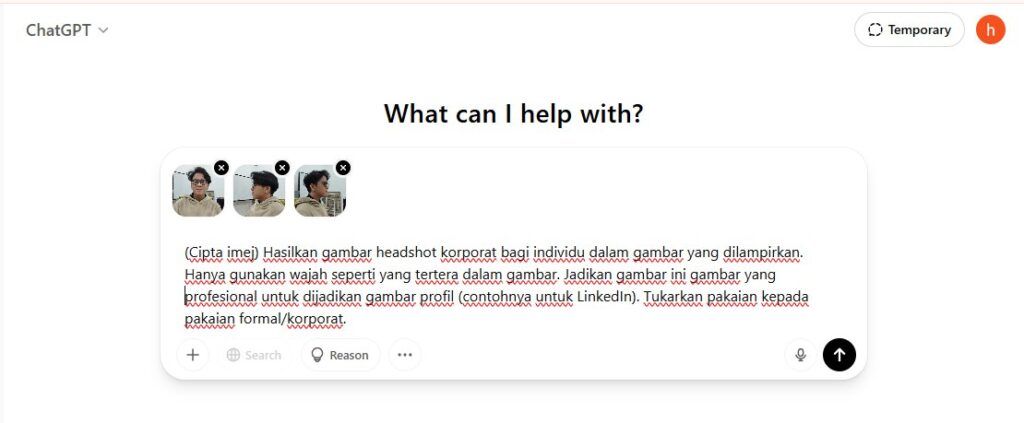1024x423 pixels.
Task: Remove the first attached photo
Action: (221, 168)
